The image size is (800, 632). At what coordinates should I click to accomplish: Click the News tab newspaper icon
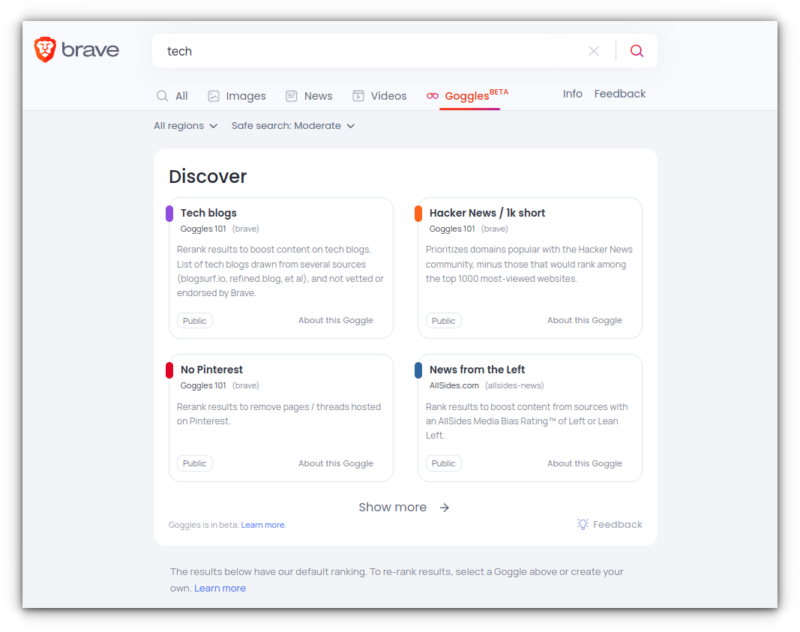(x=289, y=95)
